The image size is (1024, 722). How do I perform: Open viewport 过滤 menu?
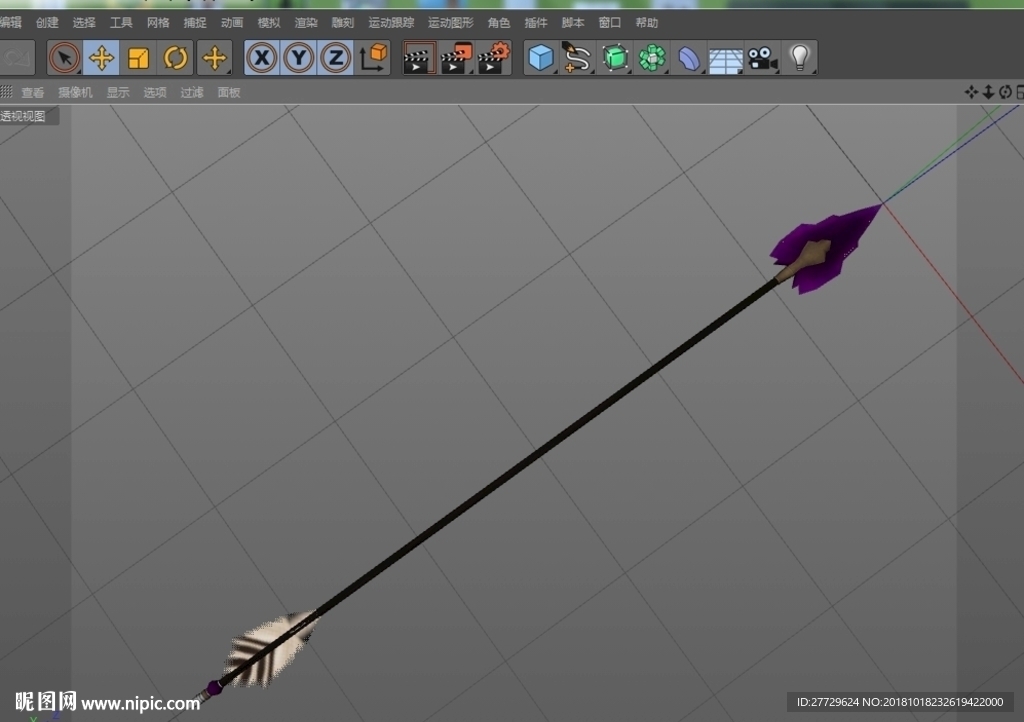[x=192, y=93]
